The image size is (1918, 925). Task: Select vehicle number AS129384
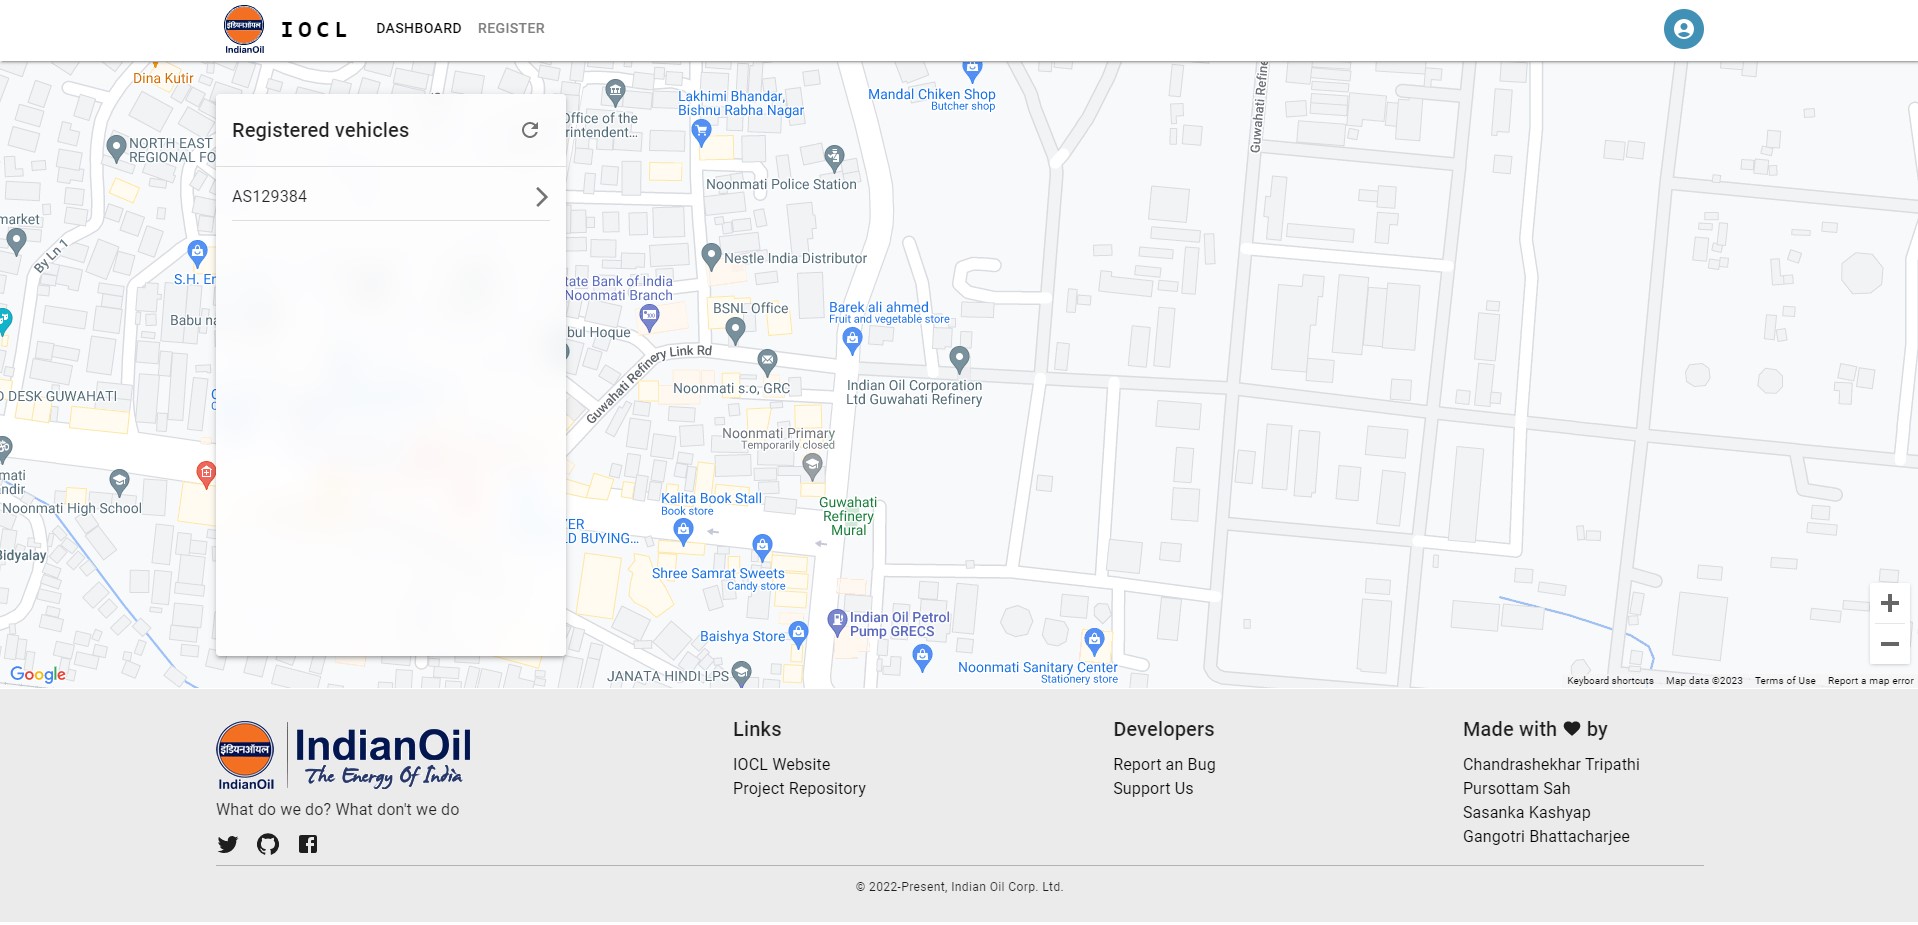[269, 197]
